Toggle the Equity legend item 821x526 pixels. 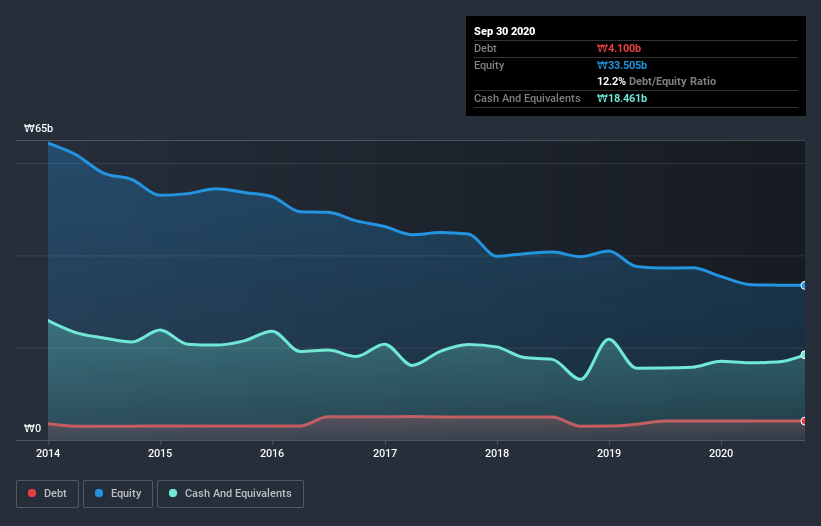[118, 493]
